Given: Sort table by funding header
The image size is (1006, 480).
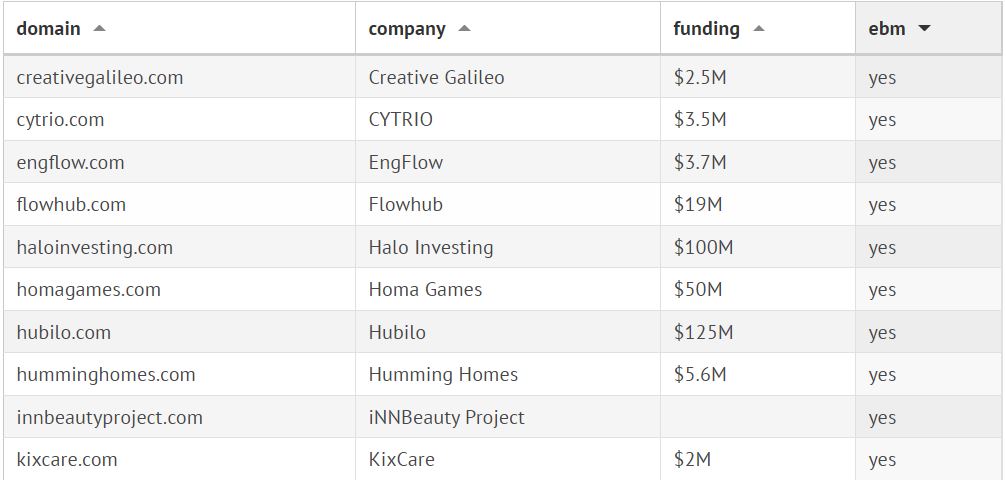Looking at the screenshot, I should pyautogui.click(x=706, y=29).
